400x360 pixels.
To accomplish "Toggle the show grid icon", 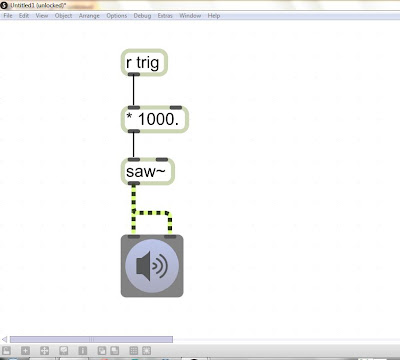I will click(134, 351).
